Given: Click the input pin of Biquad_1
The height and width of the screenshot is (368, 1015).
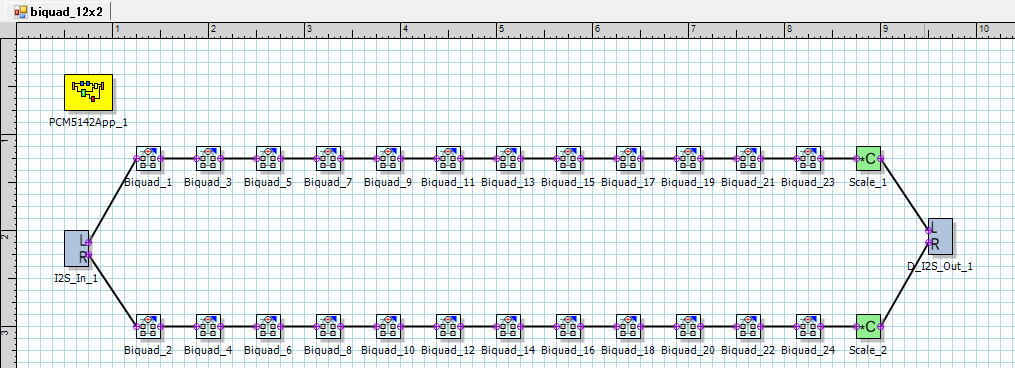Looking at the screenshot, I should pyautogui.click(x=136, y=158).
